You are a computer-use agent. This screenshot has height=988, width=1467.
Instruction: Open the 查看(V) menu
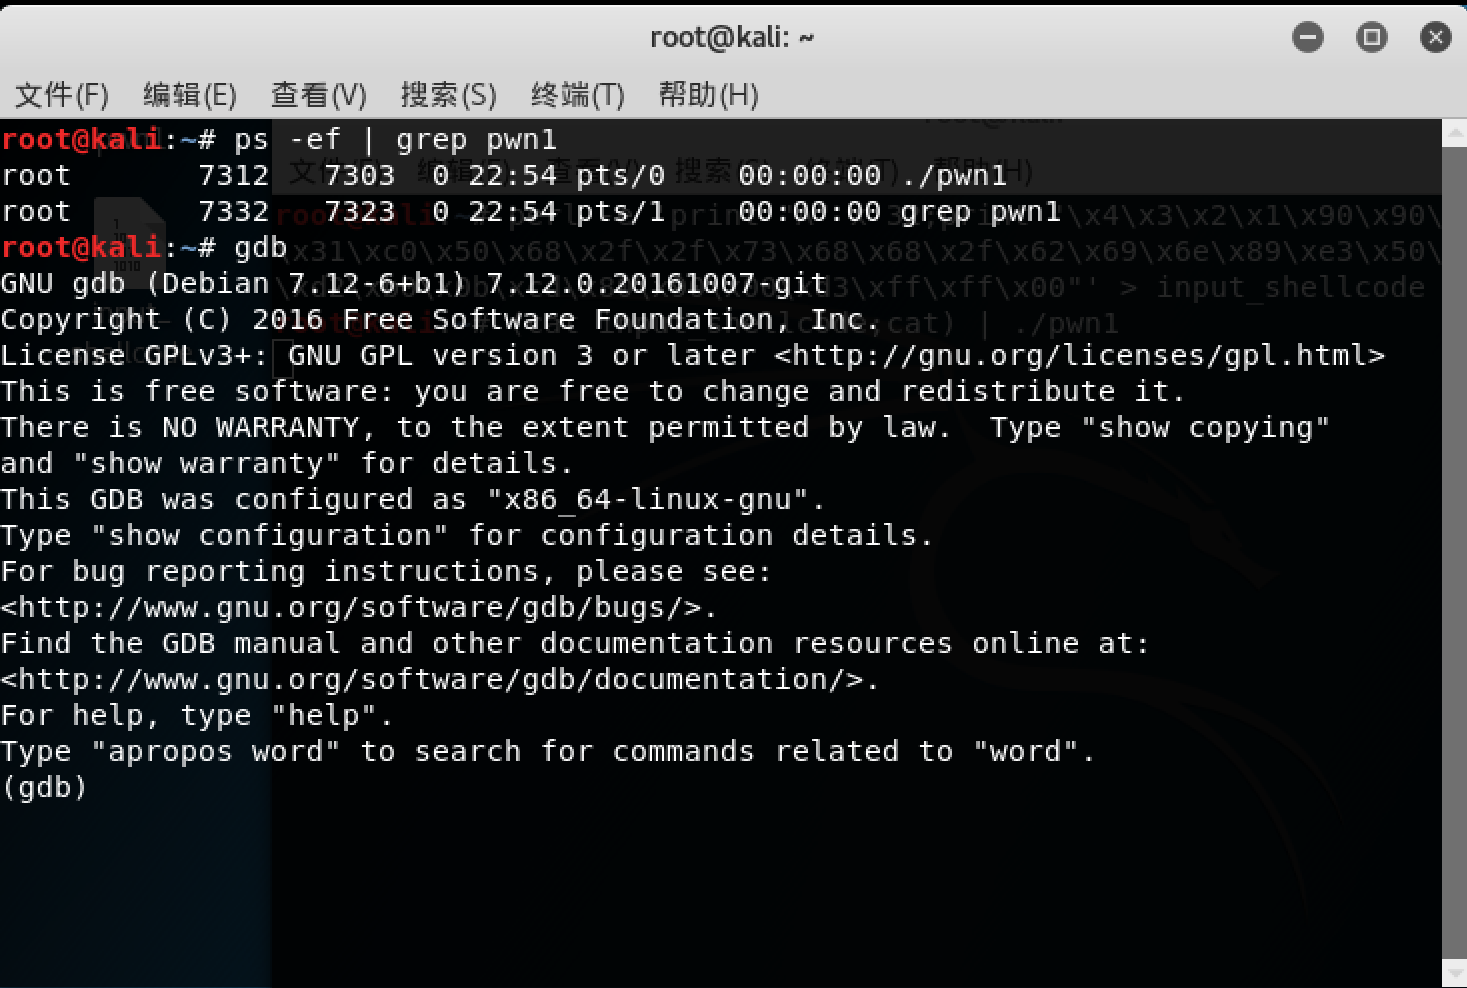(319, 95)
